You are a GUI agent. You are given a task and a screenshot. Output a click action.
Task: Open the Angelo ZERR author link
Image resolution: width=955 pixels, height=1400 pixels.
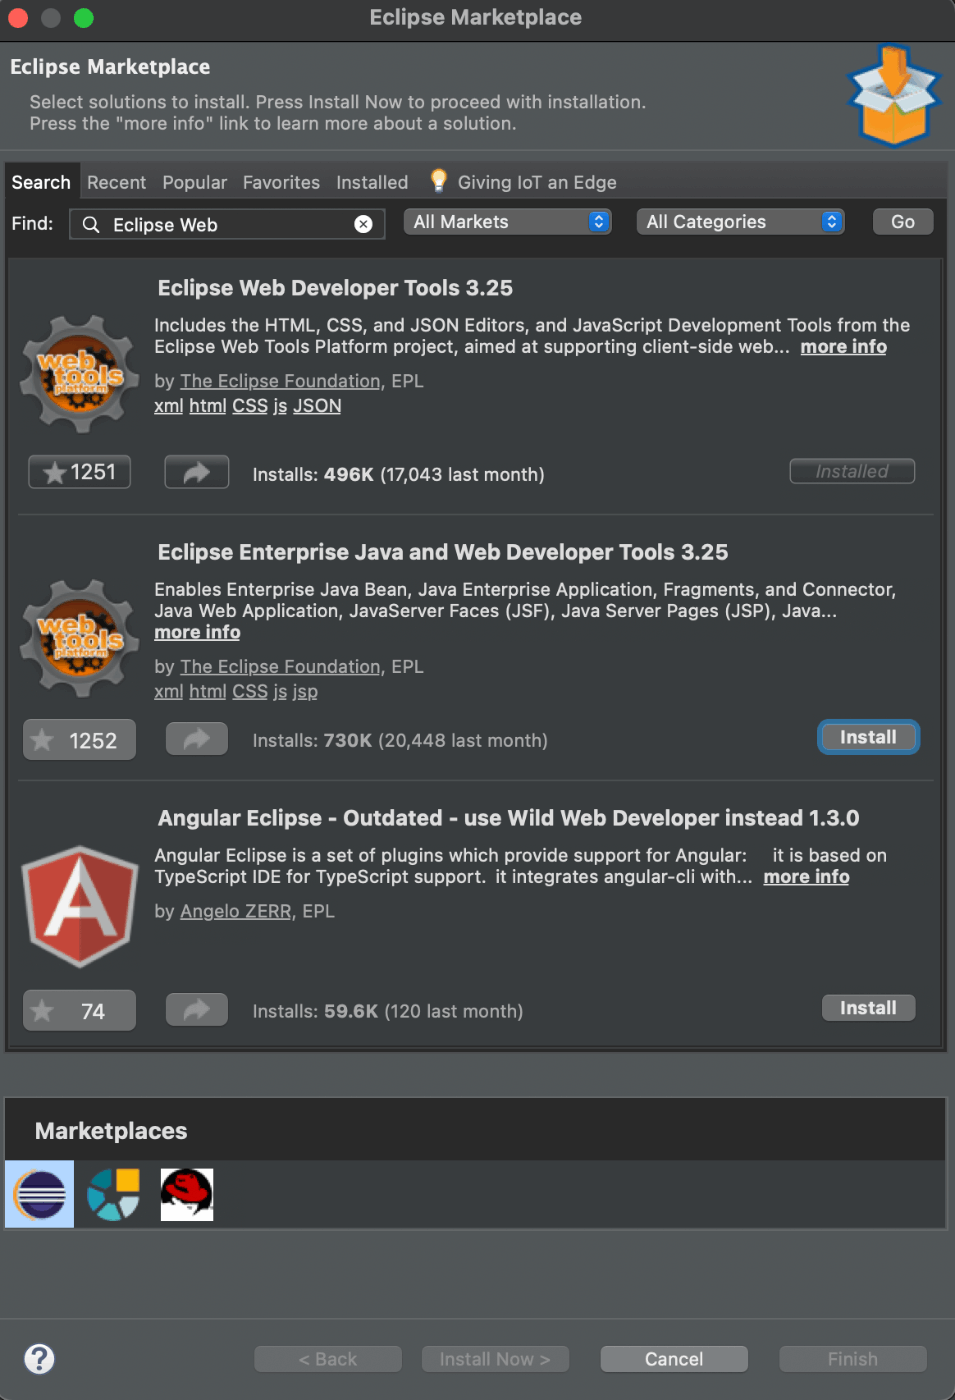[x=235, y=911]
